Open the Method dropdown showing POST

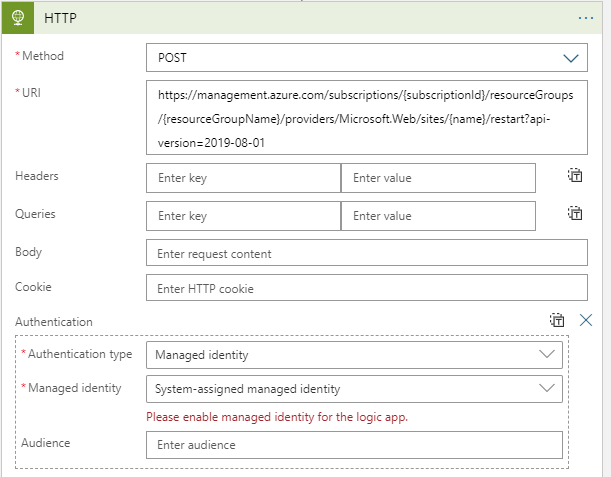click(x=367, y=58)
